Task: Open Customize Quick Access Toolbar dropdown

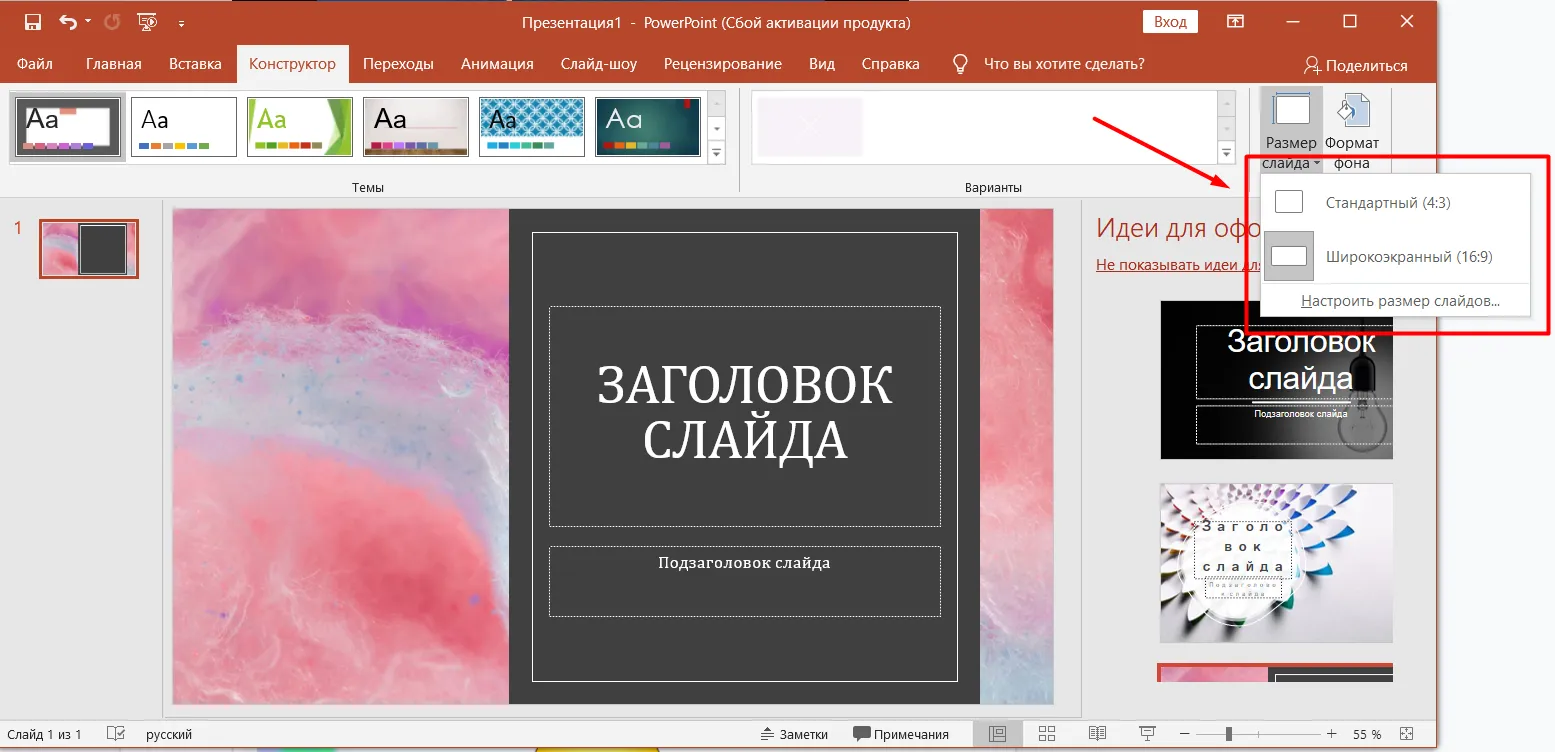Action: (x=181, y=22)
